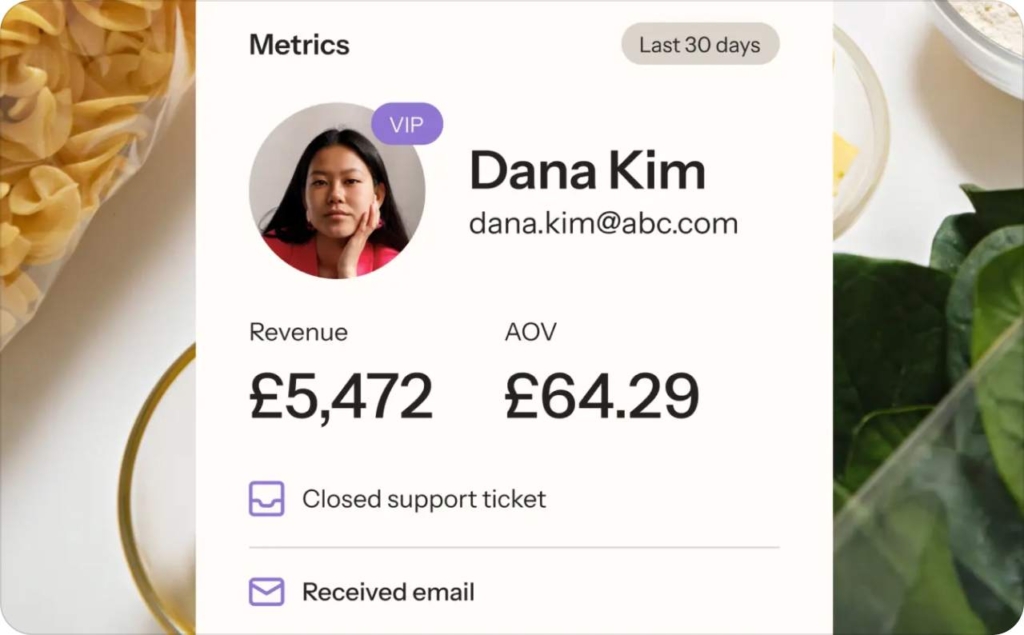Click the envelope email icon

click(x=266, y=592)
